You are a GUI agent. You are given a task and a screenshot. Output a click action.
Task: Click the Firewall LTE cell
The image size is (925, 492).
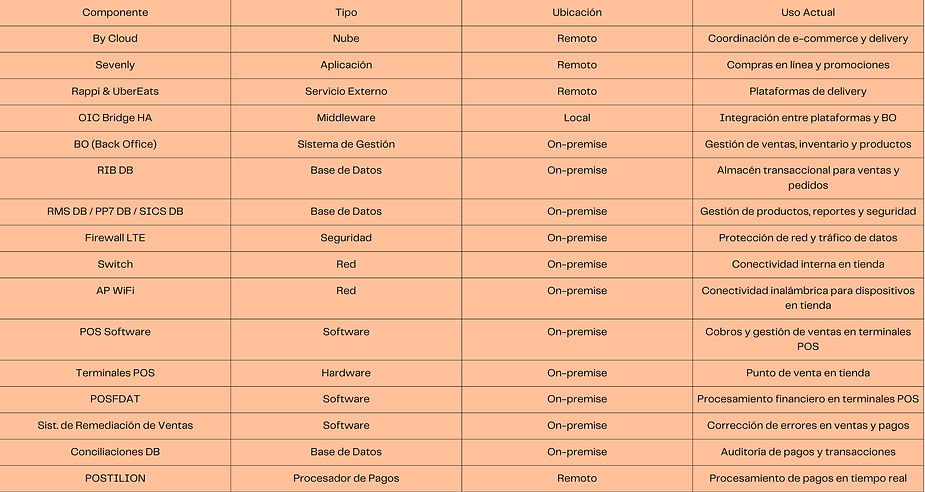115,238
